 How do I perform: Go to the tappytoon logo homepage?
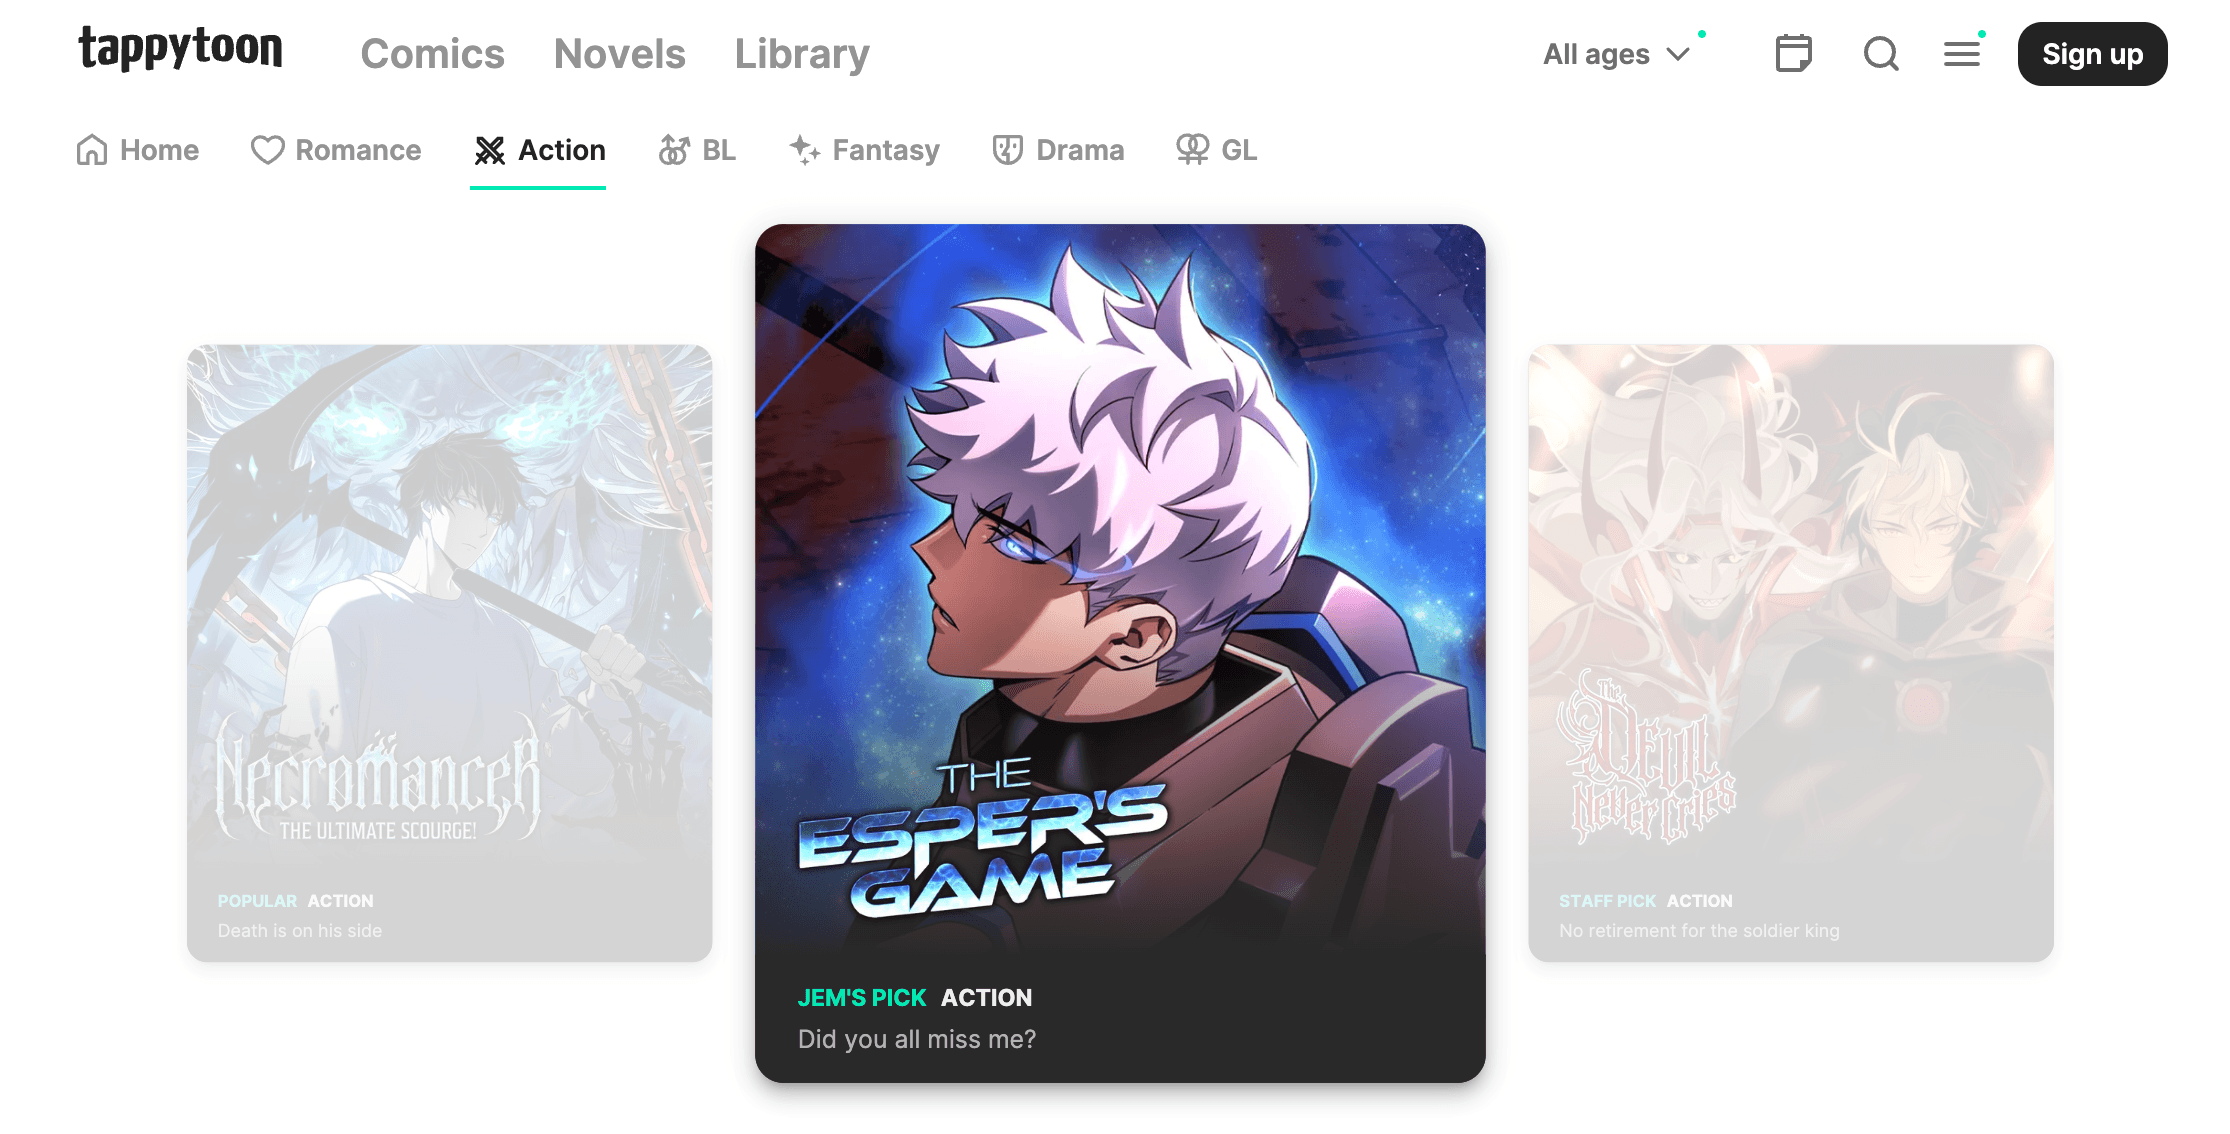click(181, 49)
